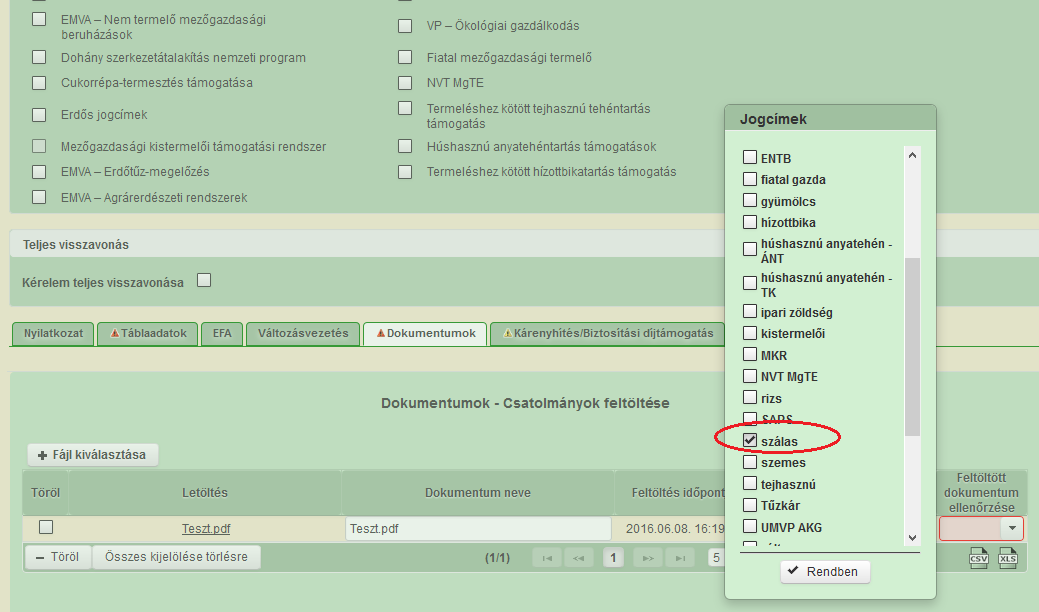Enable Erdős jogcímek checkbox
The image size is (1039, 612).
click(39, 115)
